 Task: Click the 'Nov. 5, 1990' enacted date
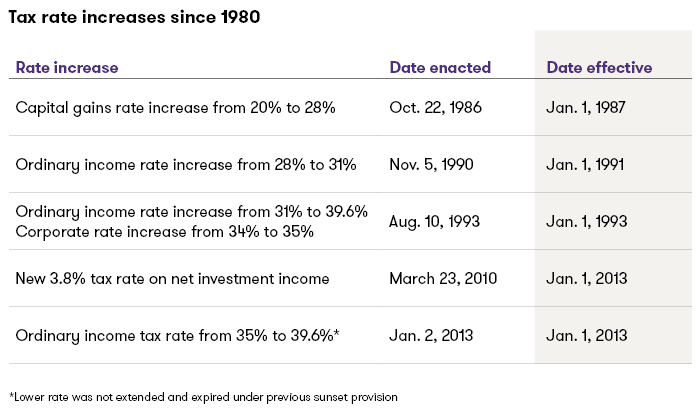[x=432, y=163]
